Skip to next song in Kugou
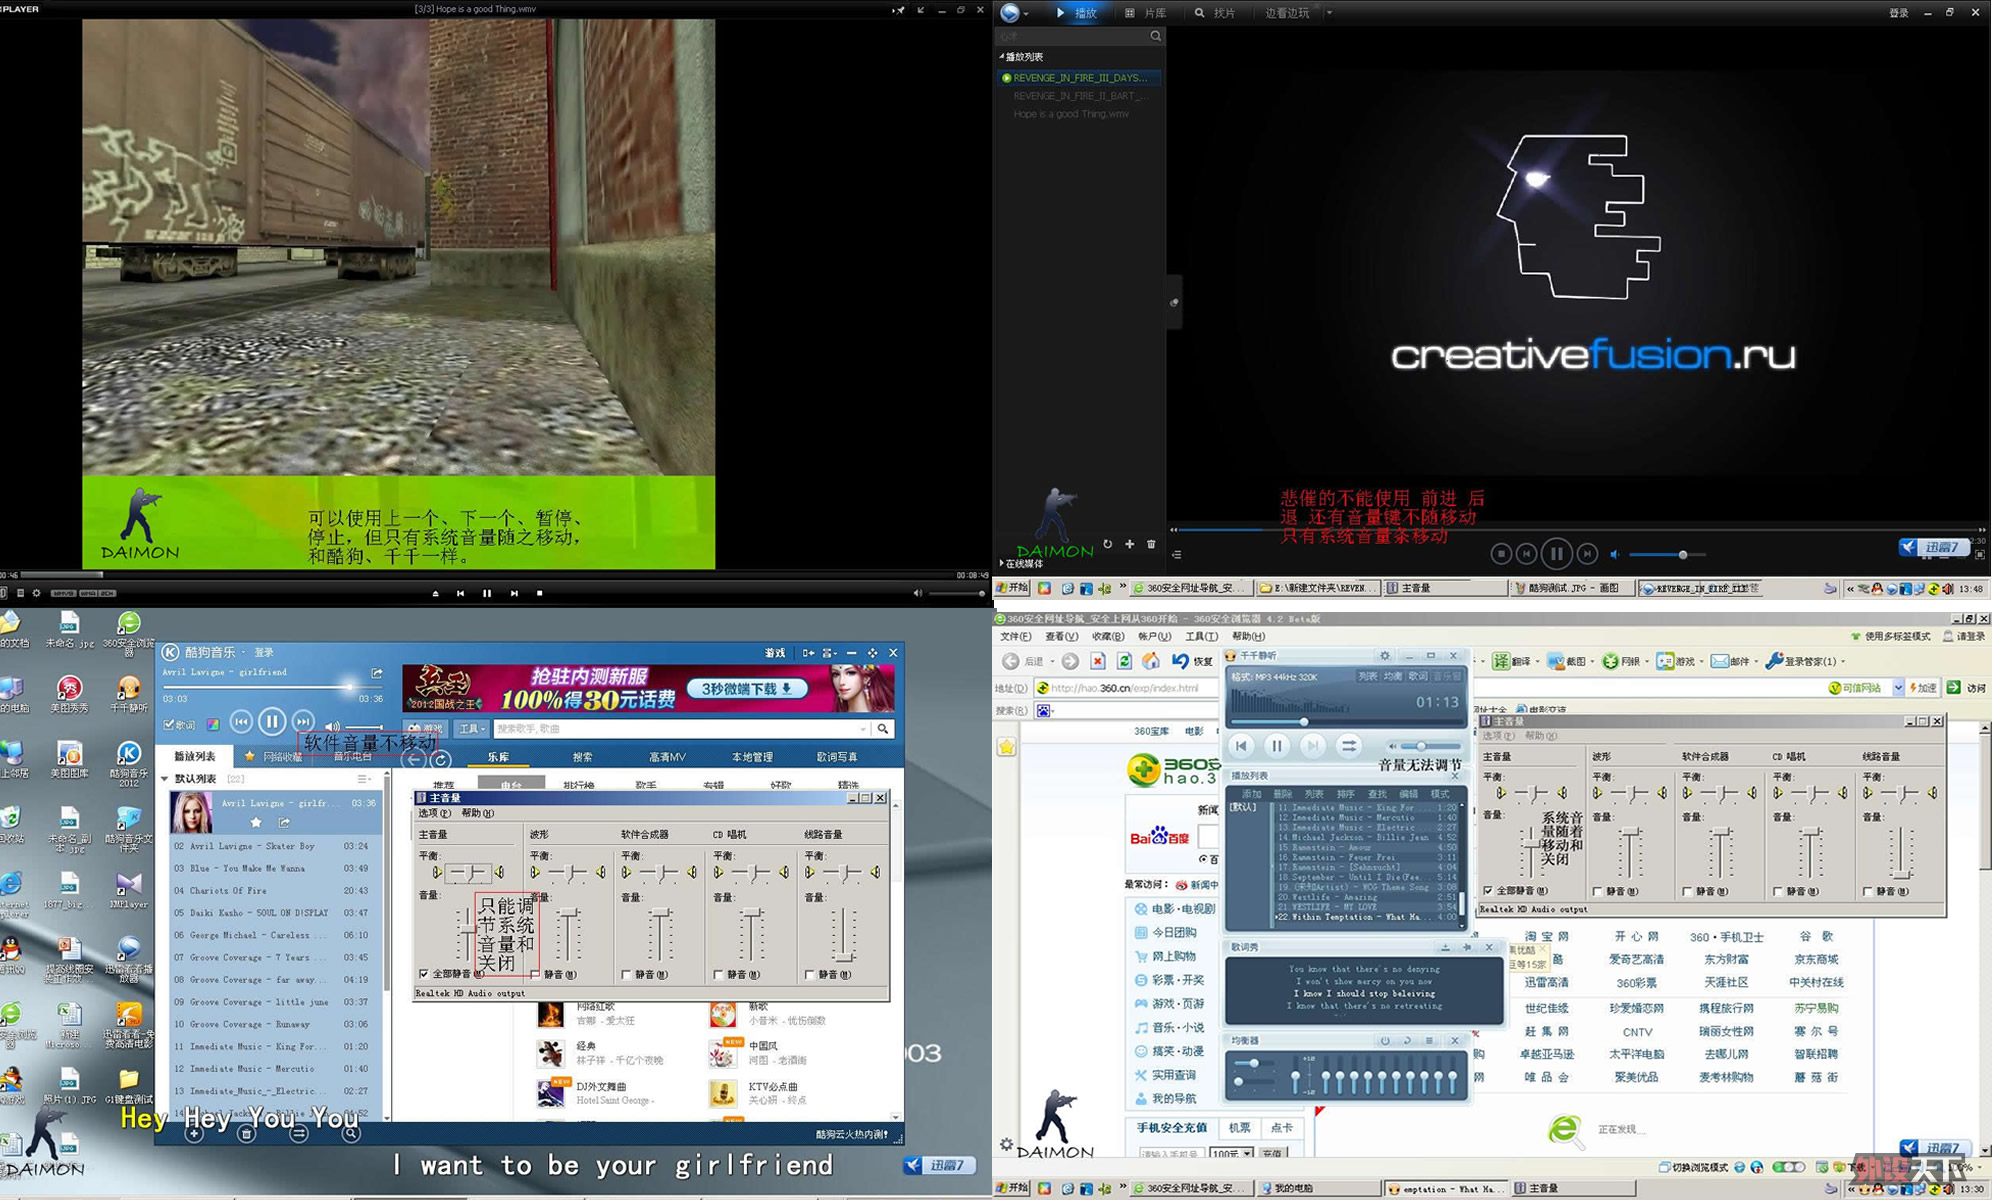The image size is (1992, 1200). point(303,722)
